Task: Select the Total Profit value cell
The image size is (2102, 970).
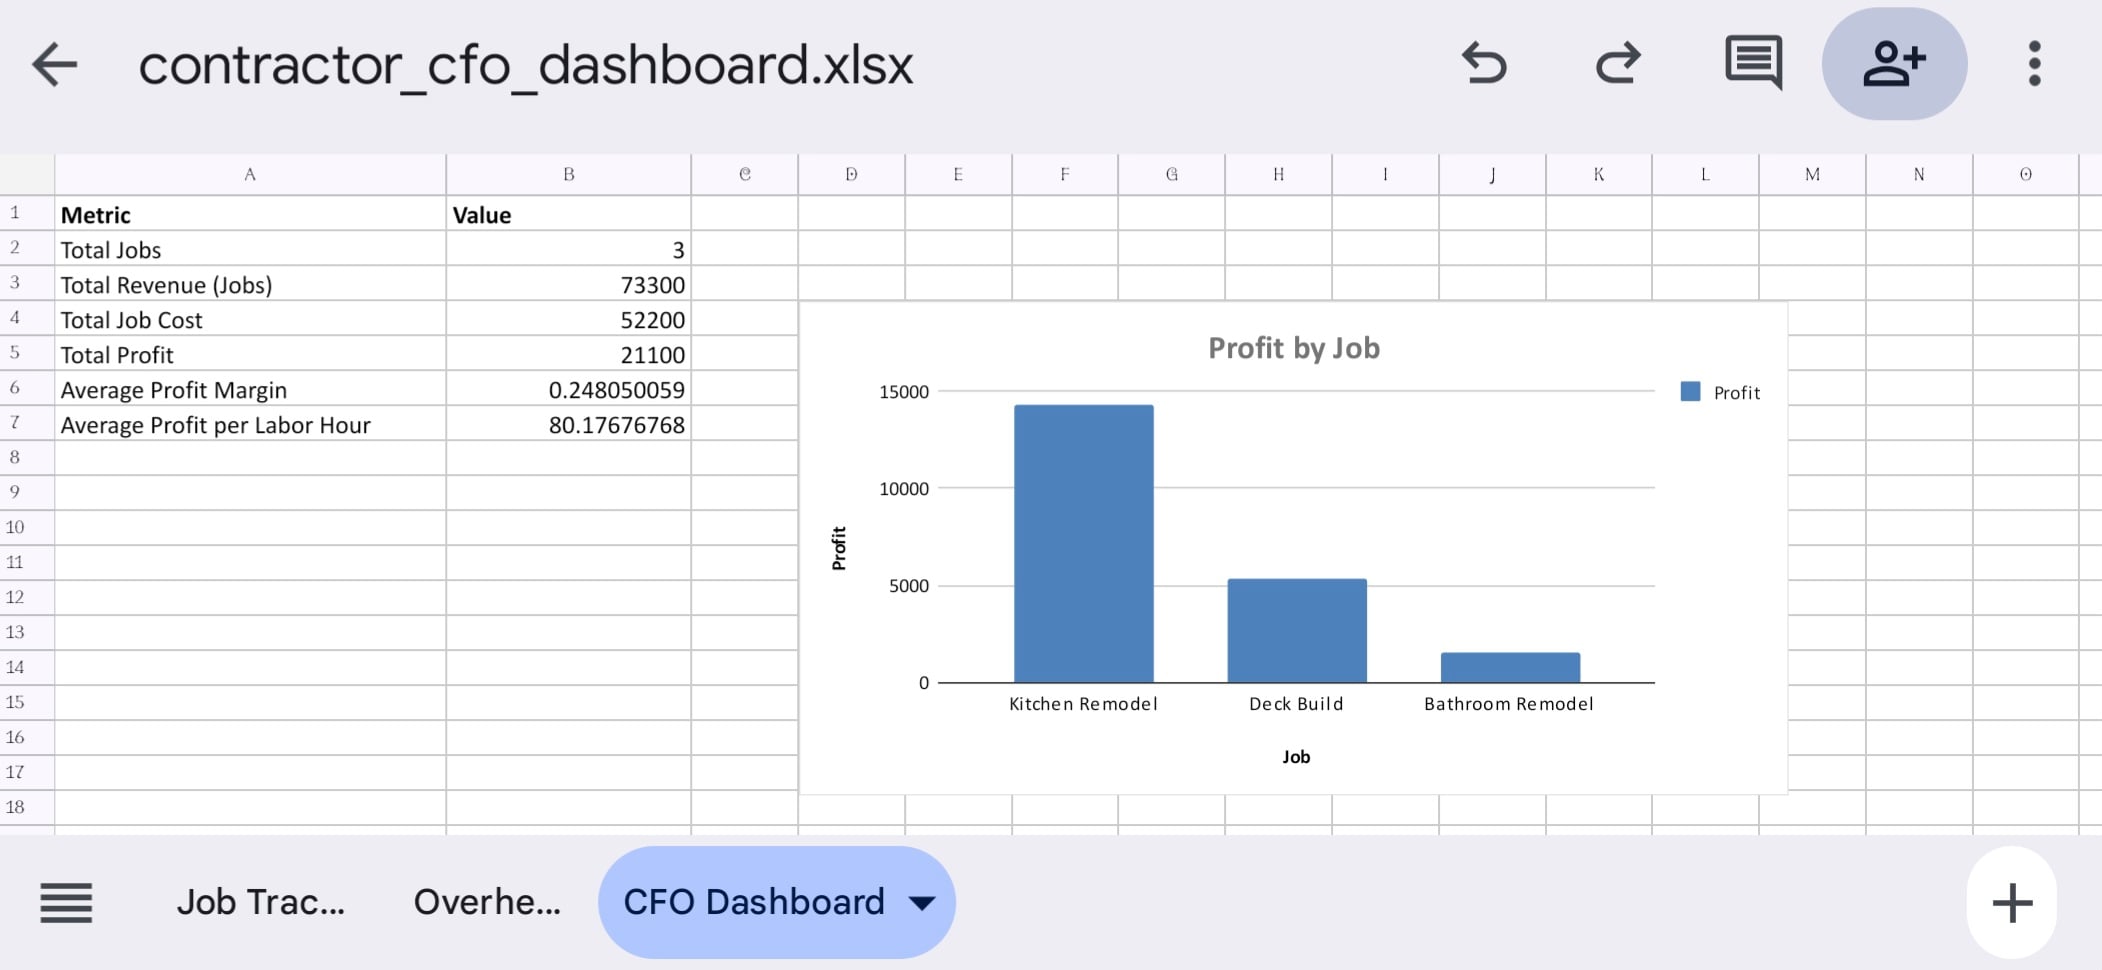Action: coord(568,355)
